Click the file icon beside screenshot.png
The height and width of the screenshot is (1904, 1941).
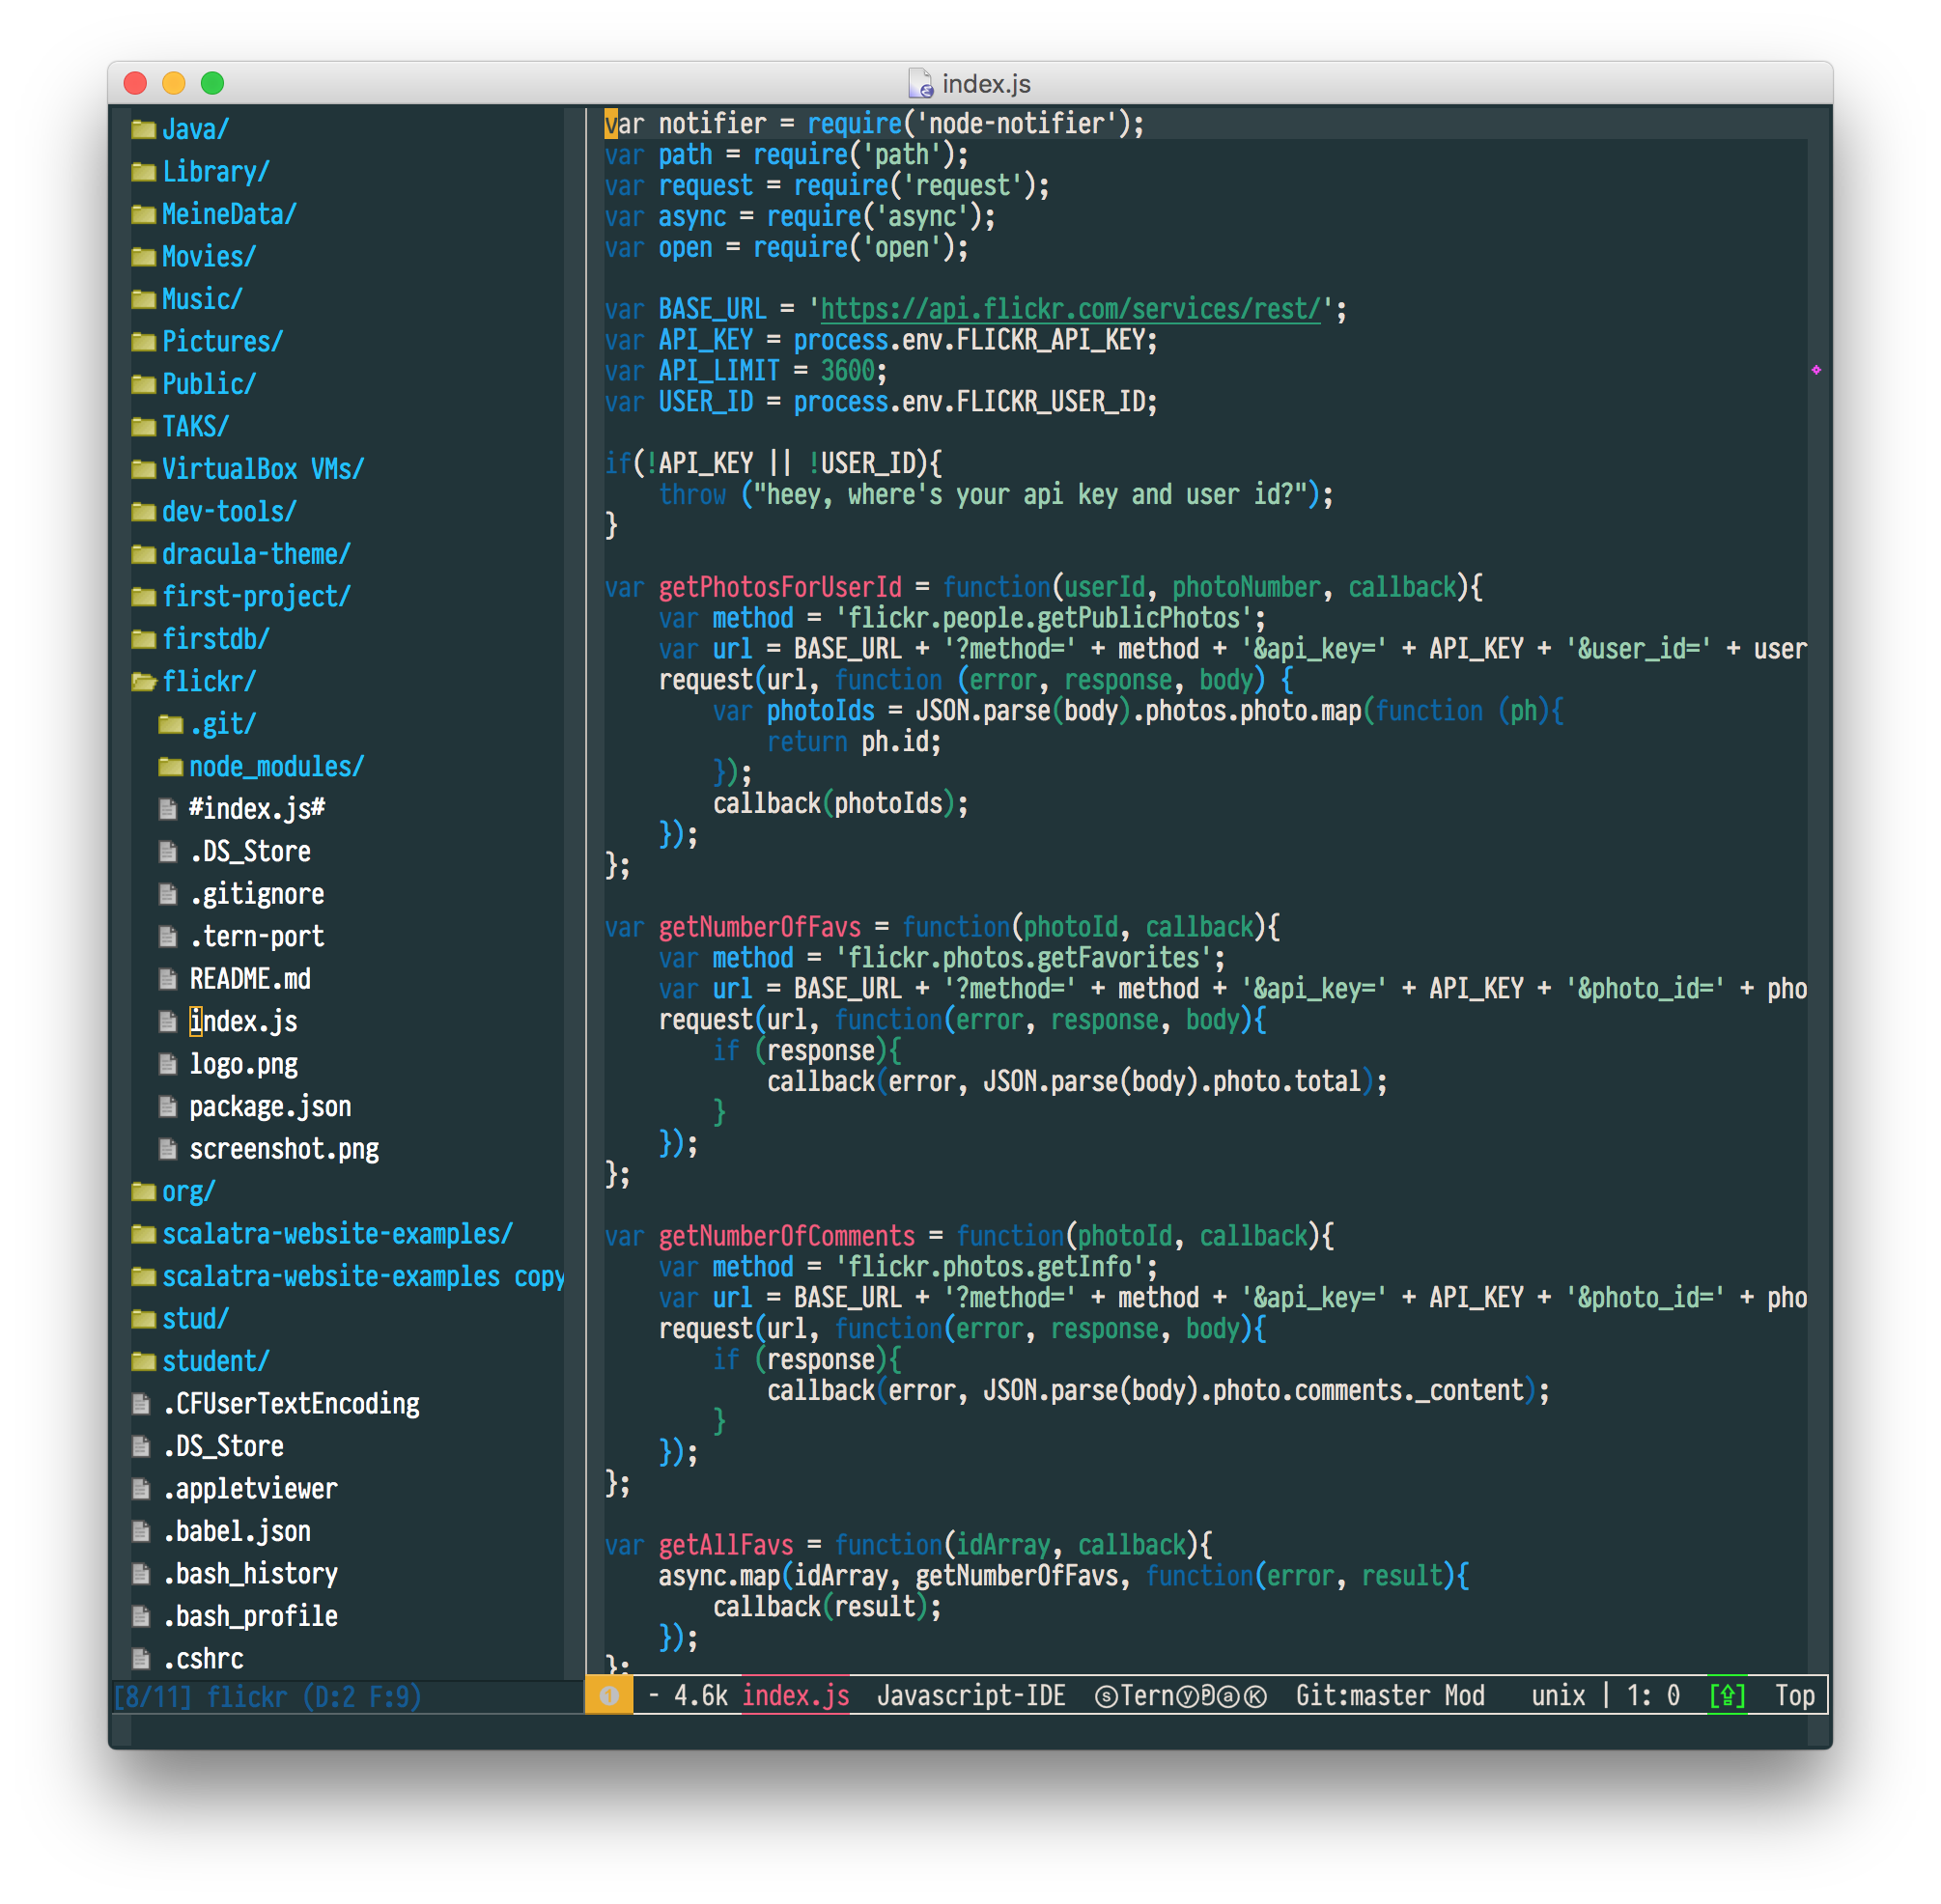[168, 1149]
